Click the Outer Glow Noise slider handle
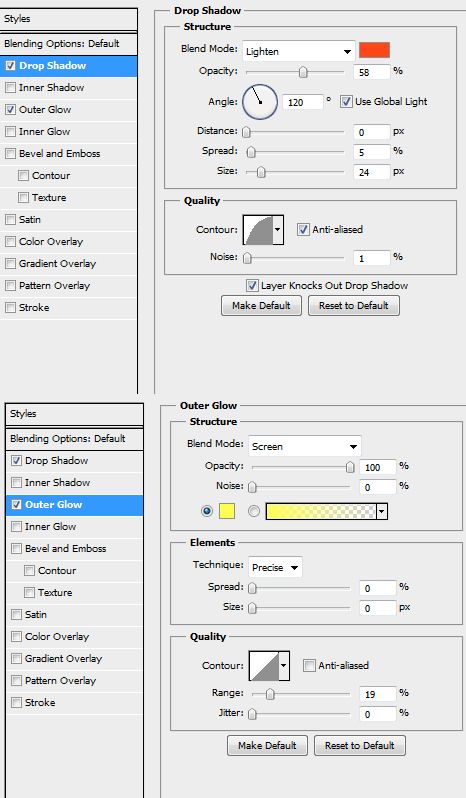466x798 pixels. (x=252, y=488)
